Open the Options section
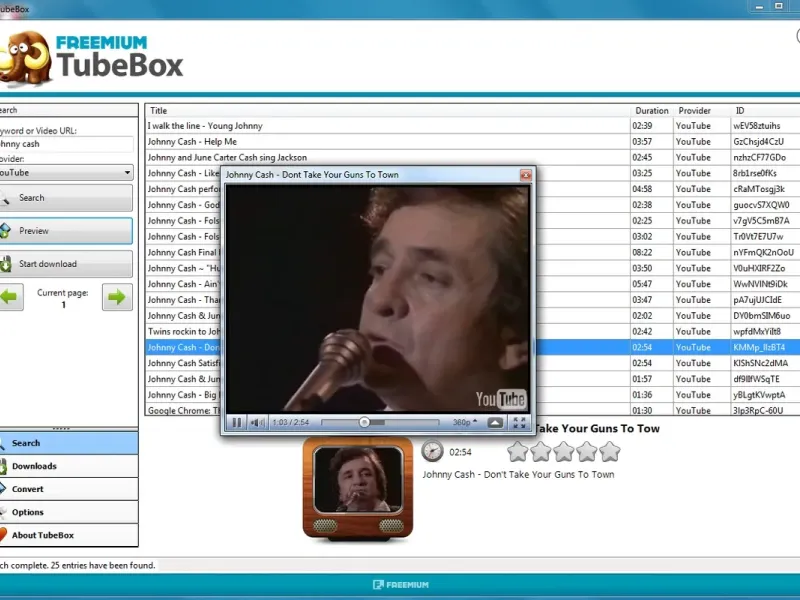This screenshot has height=600, width=800. (x=68, y=512)
